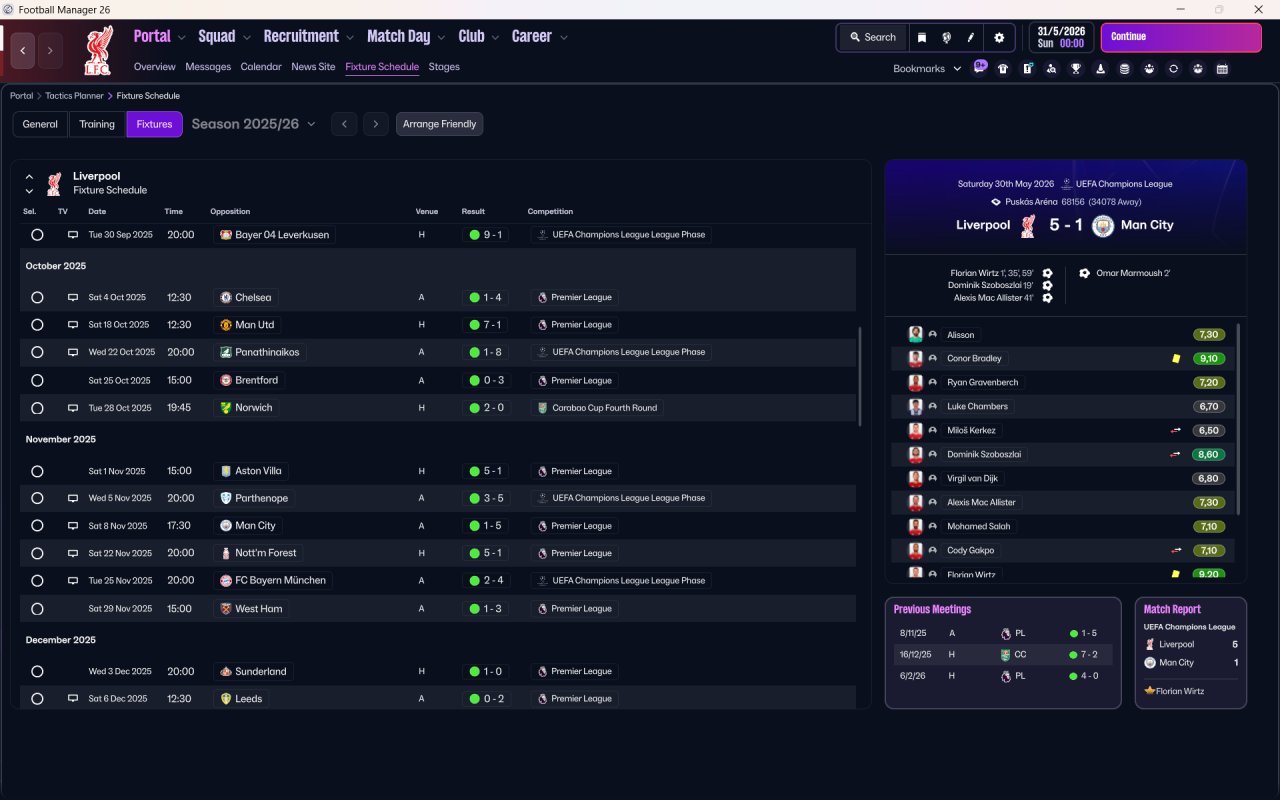Click the training cone shortcut icon
The image size is (1280, 800).
1100,69
